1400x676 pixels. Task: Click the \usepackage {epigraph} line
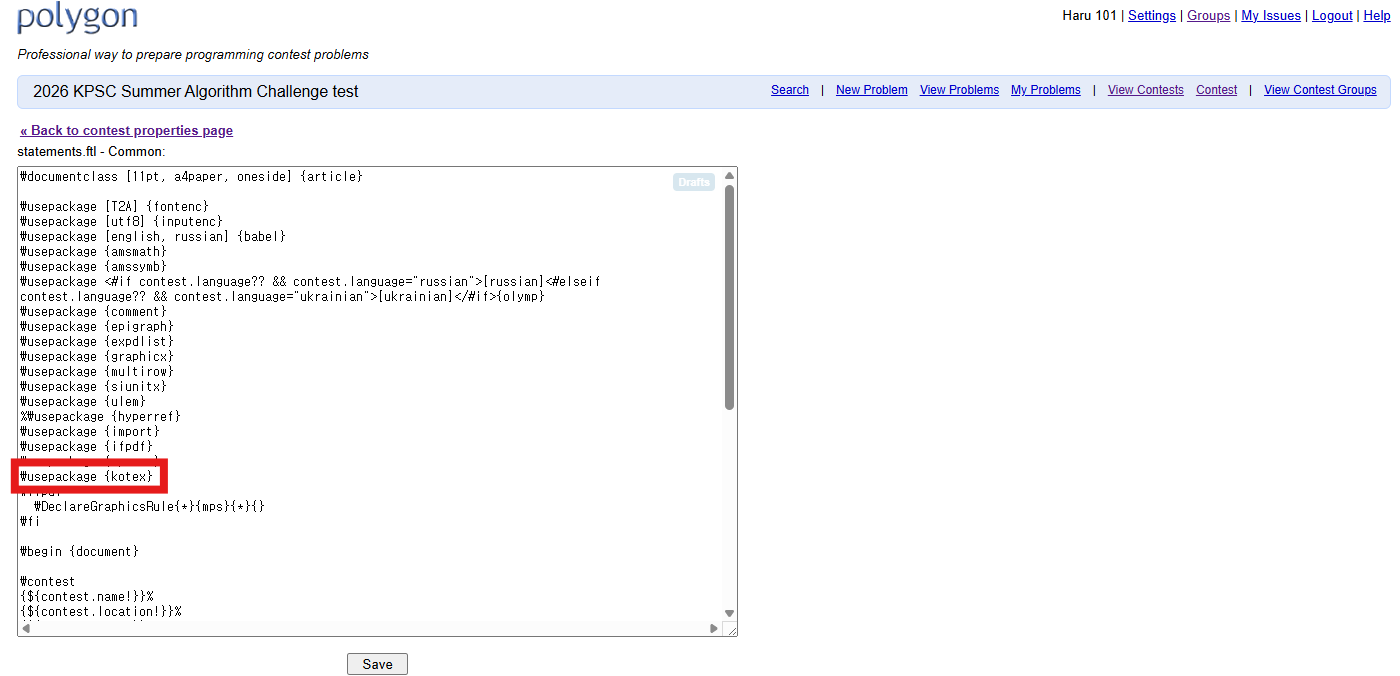click(97, 327)
